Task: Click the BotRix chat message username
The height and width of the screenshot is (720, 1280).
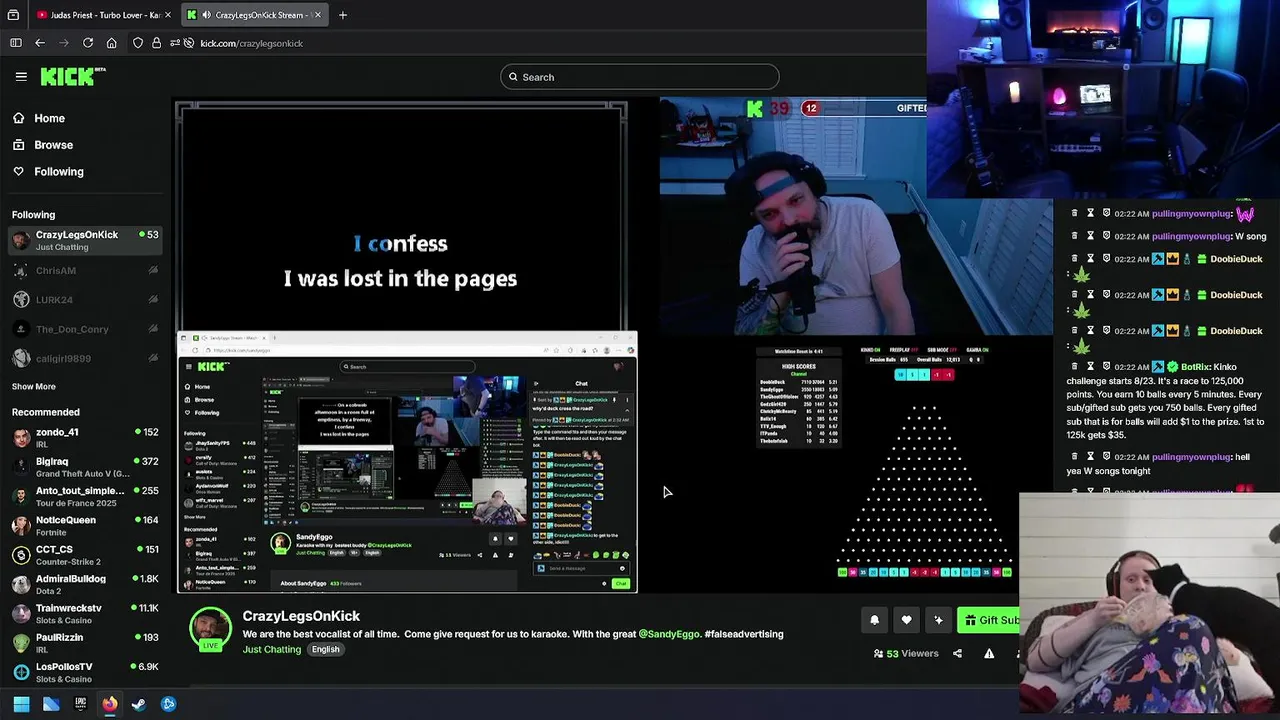Action: tap(1196, 367)
